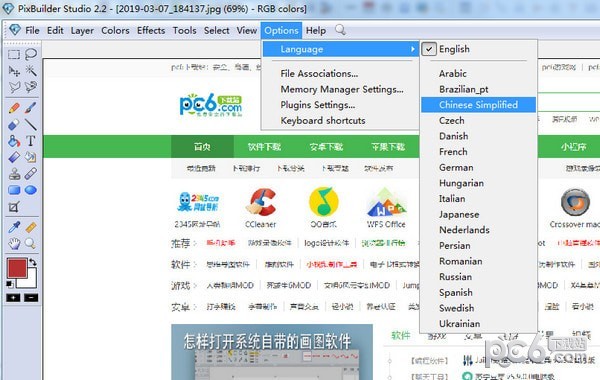Click the PixBuilder diamond logo in menu bar
Image resolution: width=600 pixels, height=380 pixels.
click(x=15, y=30)
